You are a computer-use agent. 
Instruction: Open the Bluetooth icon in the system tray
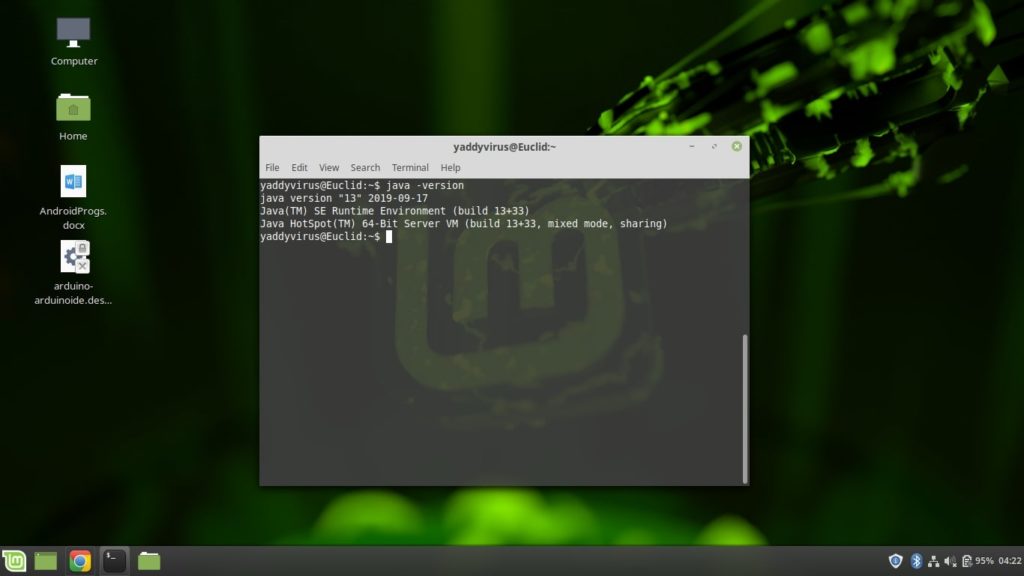[917, 560]
